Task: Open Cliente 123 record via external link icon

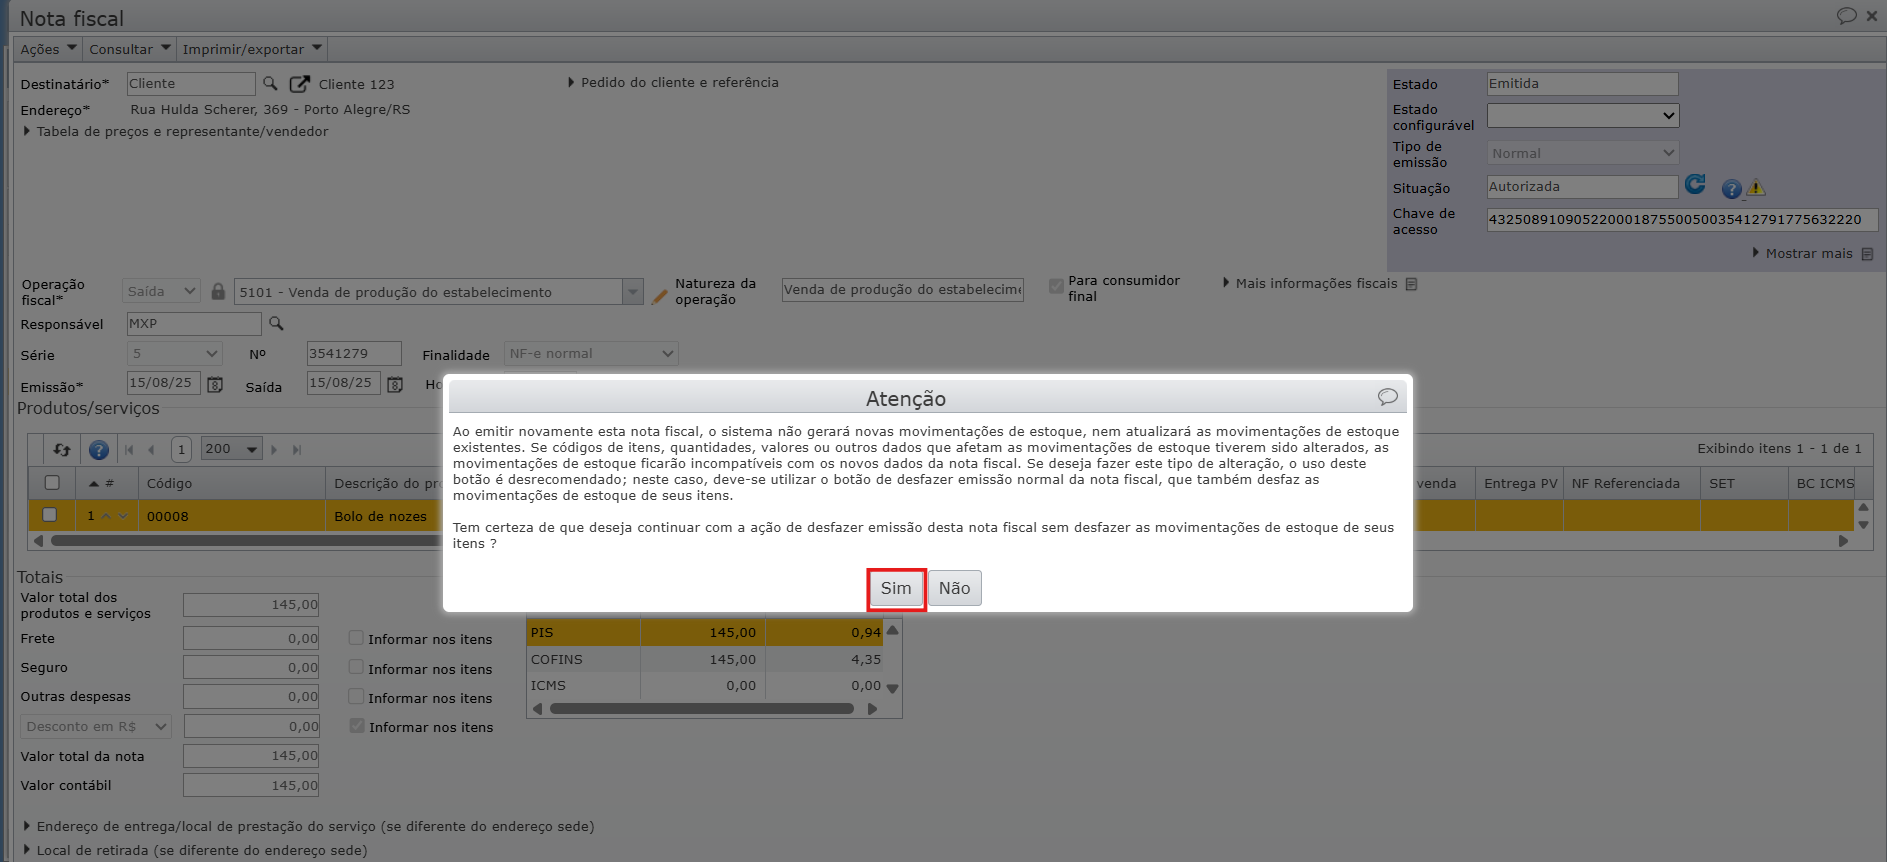Action: click(299, 84)
